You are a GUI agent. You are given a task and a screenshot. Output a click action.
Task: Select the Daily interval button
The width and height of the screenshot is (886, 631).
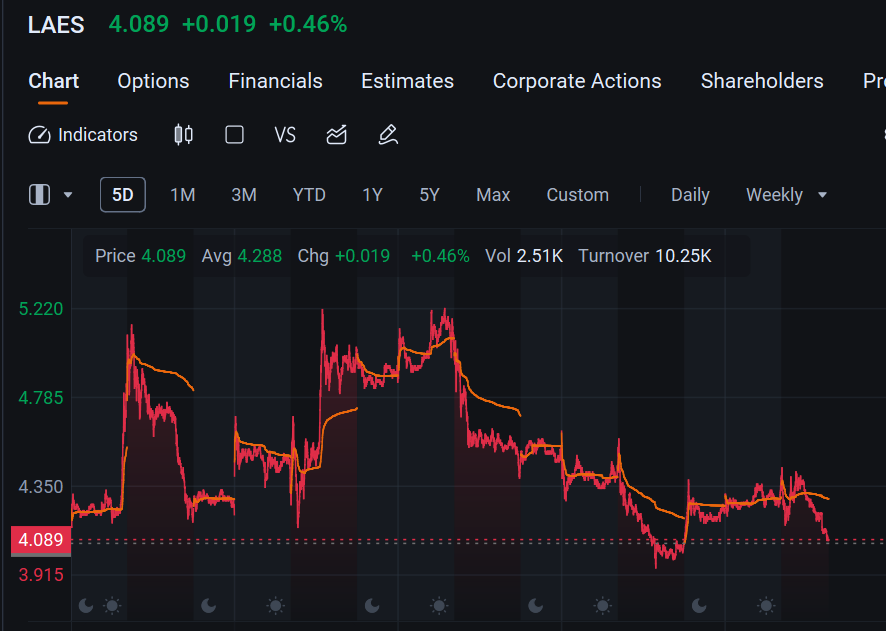coord(690,195)
